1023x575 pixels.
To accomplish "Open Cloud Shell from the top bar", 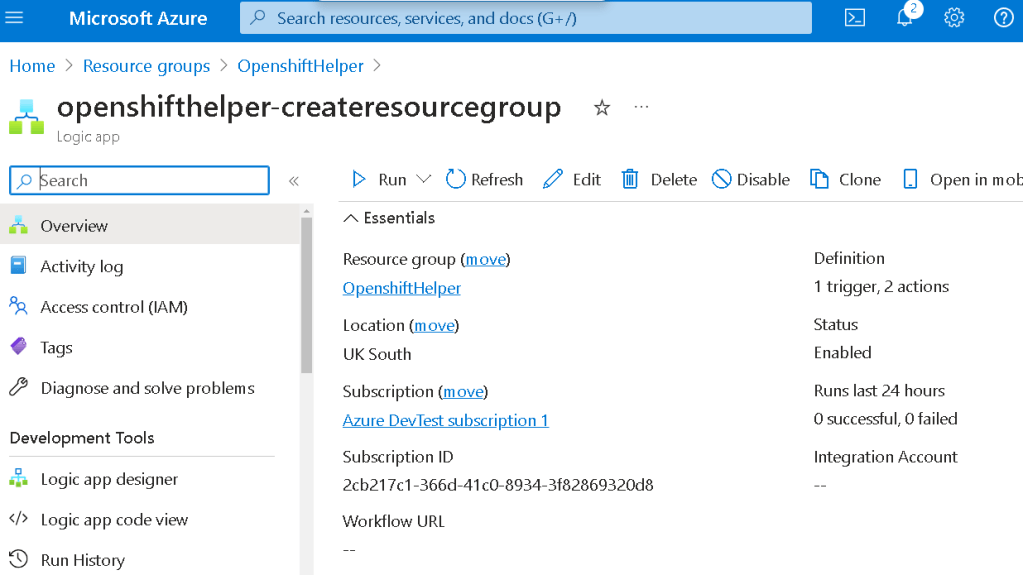I will (x=855, y=18).
